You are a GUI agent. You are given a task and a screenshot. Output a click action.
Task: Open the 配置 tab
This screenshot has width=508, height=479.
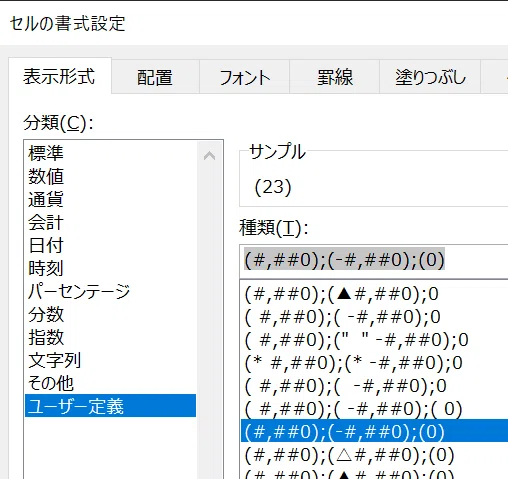155,77
